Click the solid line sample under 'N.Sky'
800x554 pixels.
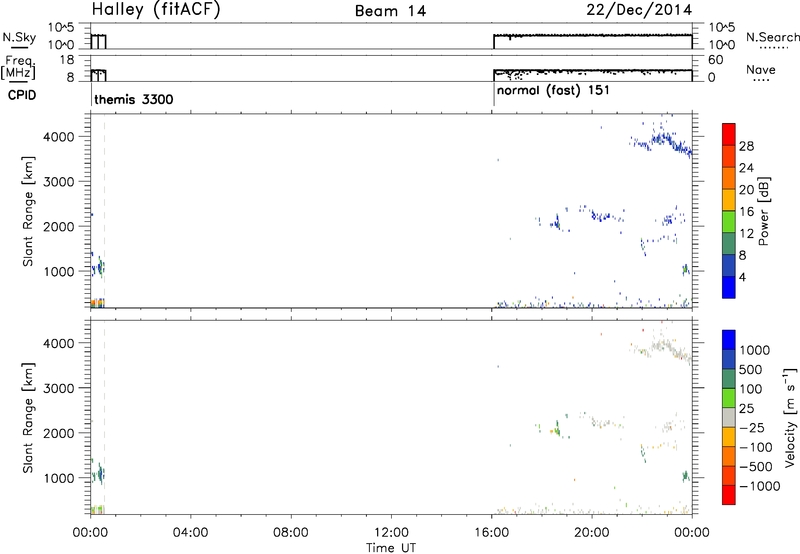[x=19, y=47]
